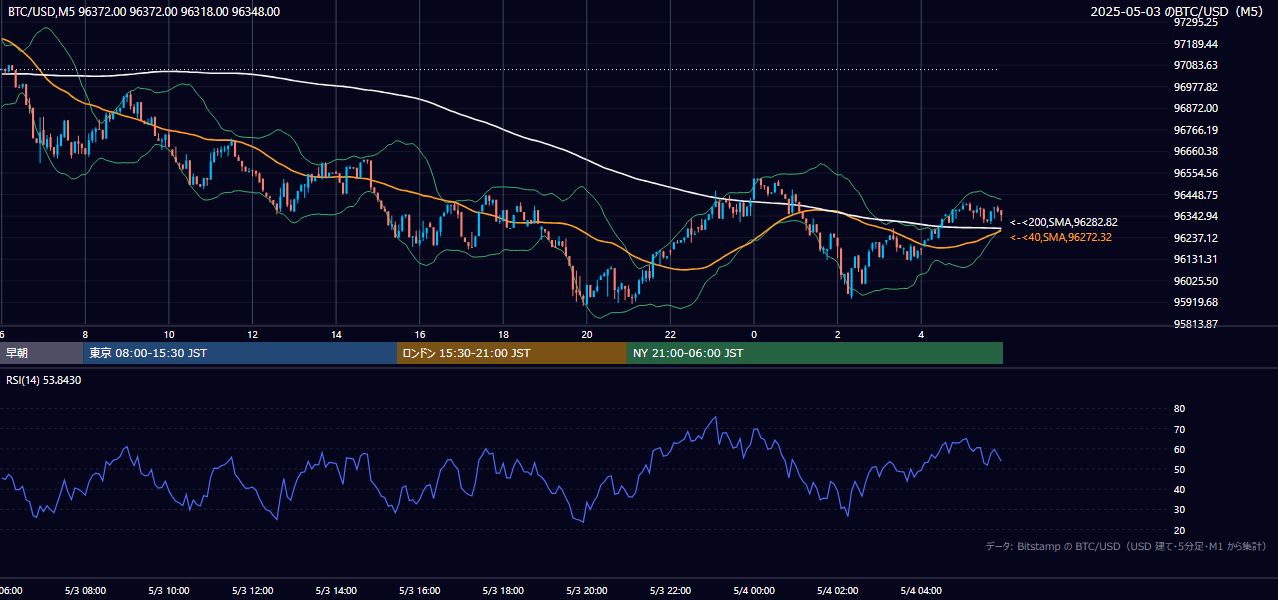The width and height of the screenshot is (1278, 600).
Task: Click price axis label 96025.50
Action: 1195,281
